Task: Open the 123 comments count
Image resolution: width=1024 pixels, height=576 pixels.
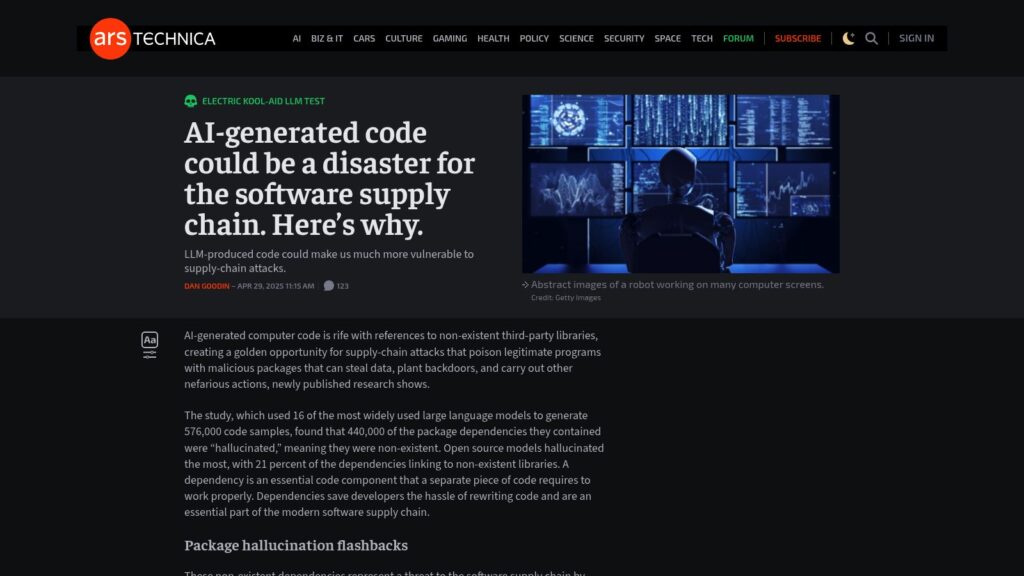Action: (x=343, y=286)
